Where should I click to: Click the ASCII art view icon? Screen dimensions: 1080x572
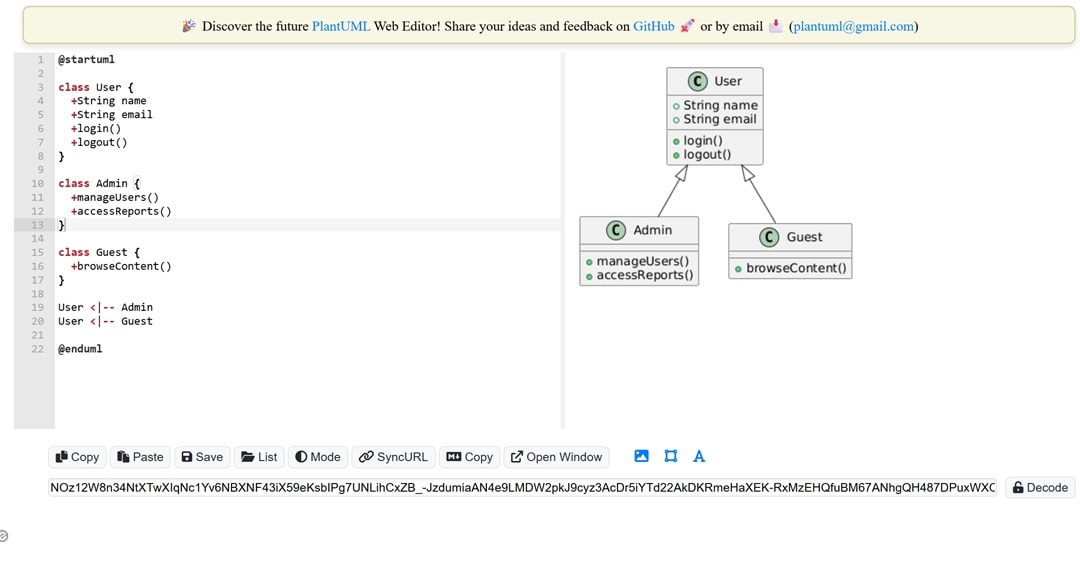(x=699, y=456)
